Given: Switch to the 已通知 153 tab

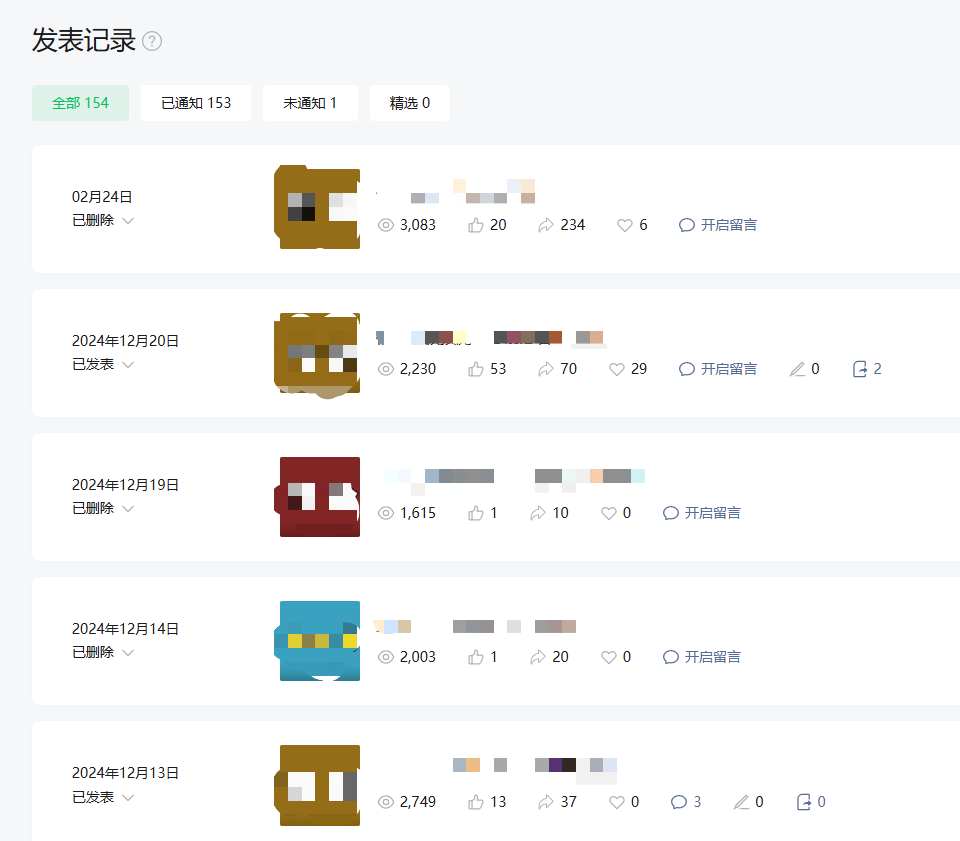Looking at the screenshot, I should point(196,103).
